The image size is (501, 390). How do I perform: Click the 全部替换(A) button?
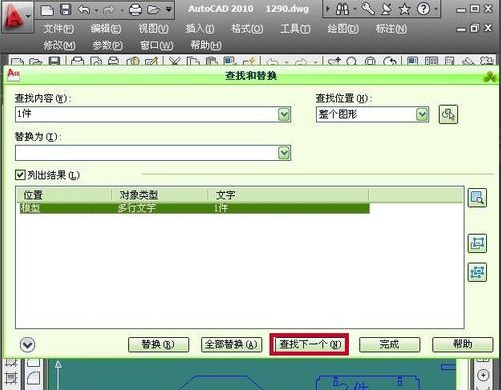[231, 344]
